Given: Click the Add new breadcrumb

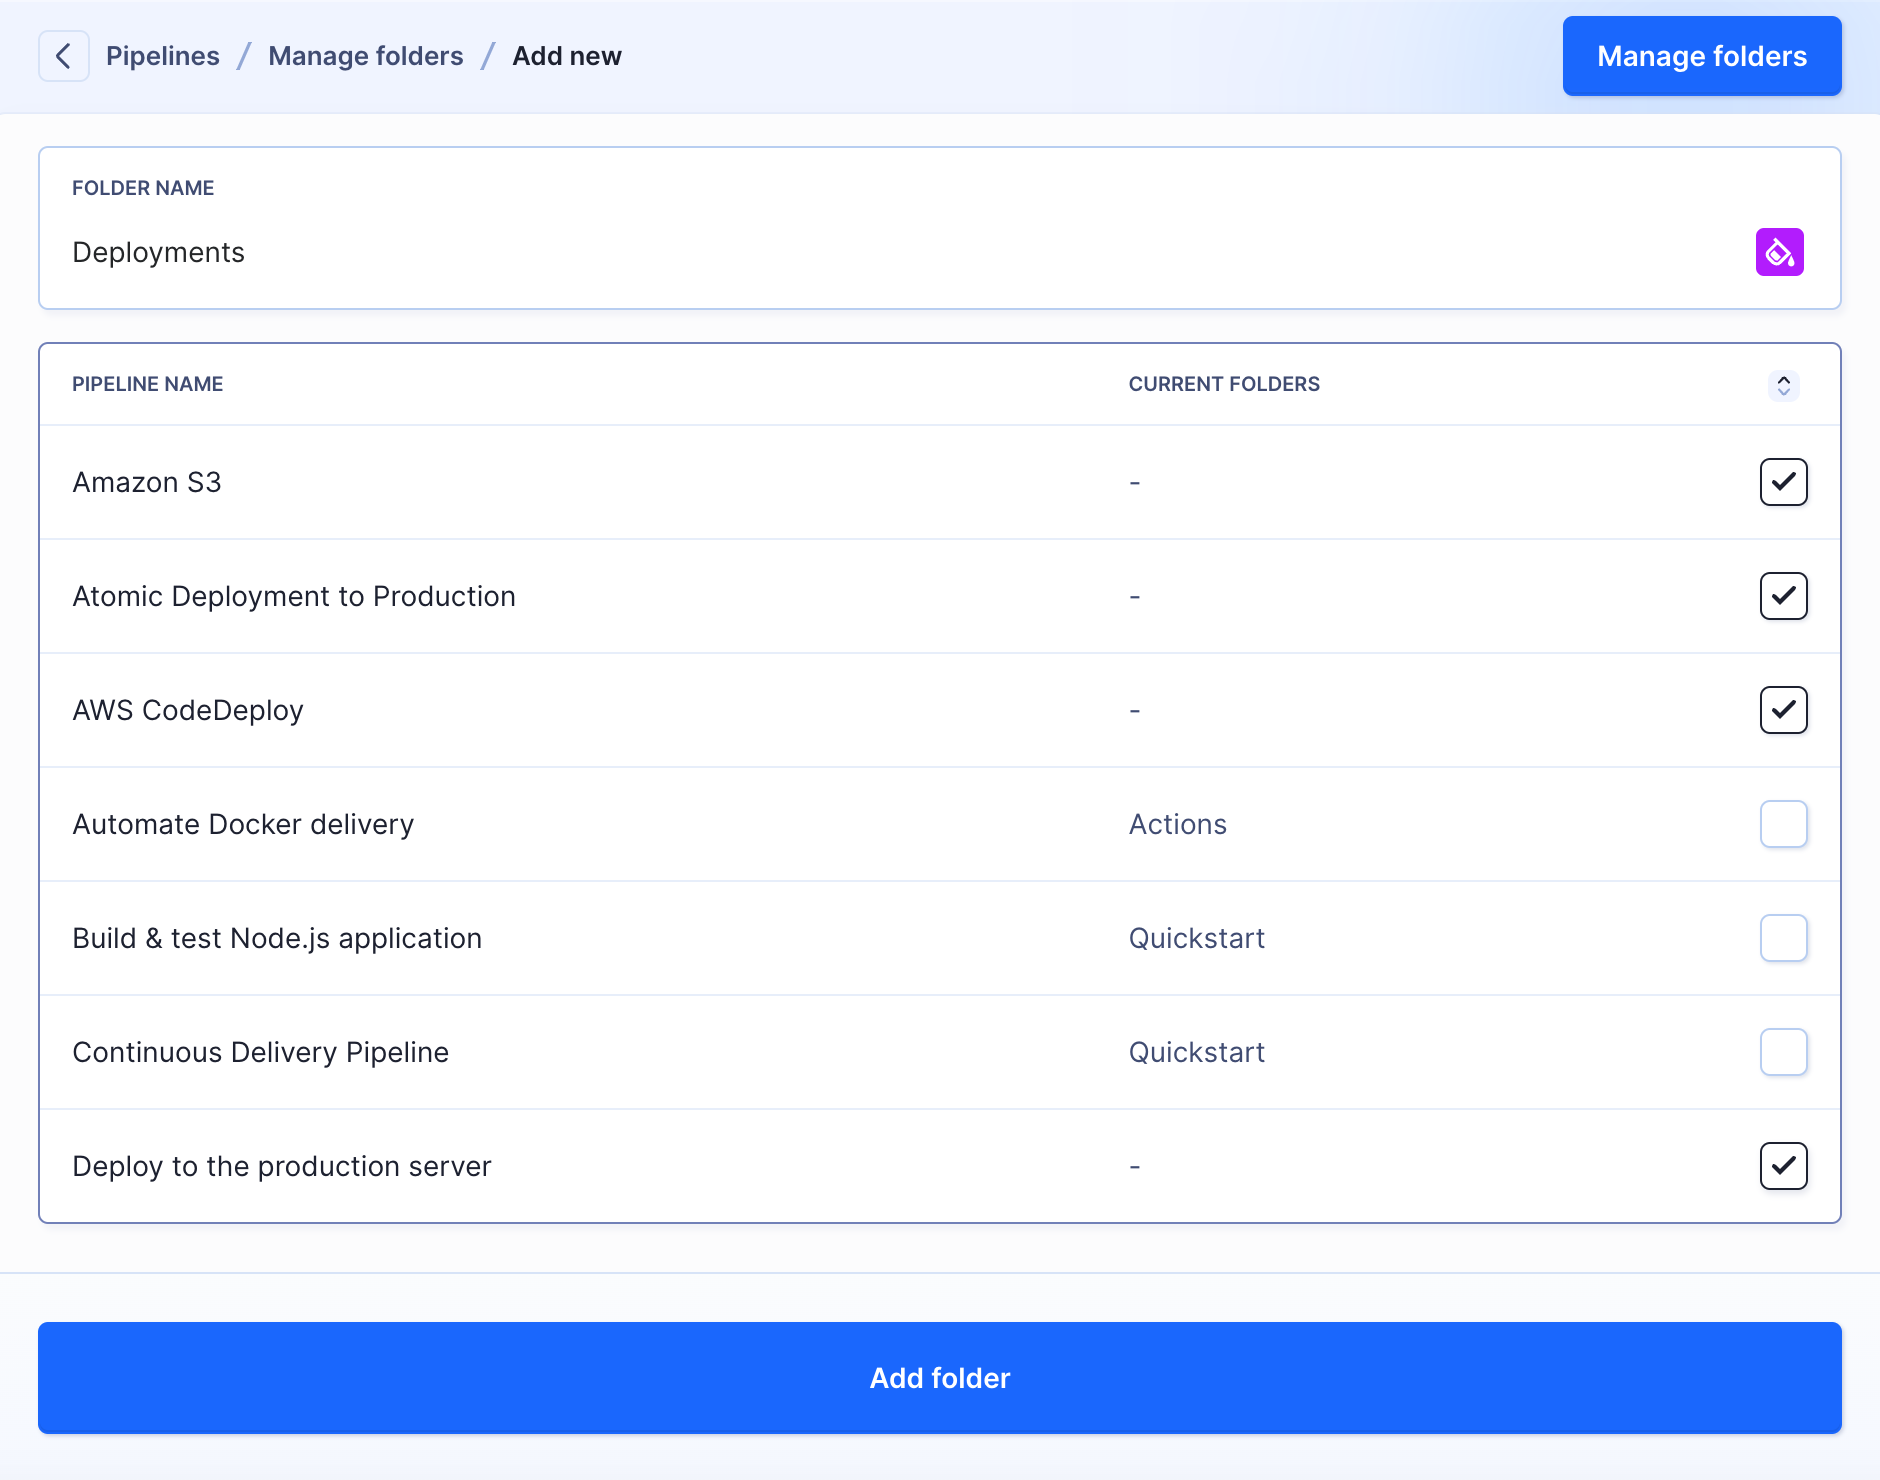Looking at the screenshot, I should [x=567, y=56].
